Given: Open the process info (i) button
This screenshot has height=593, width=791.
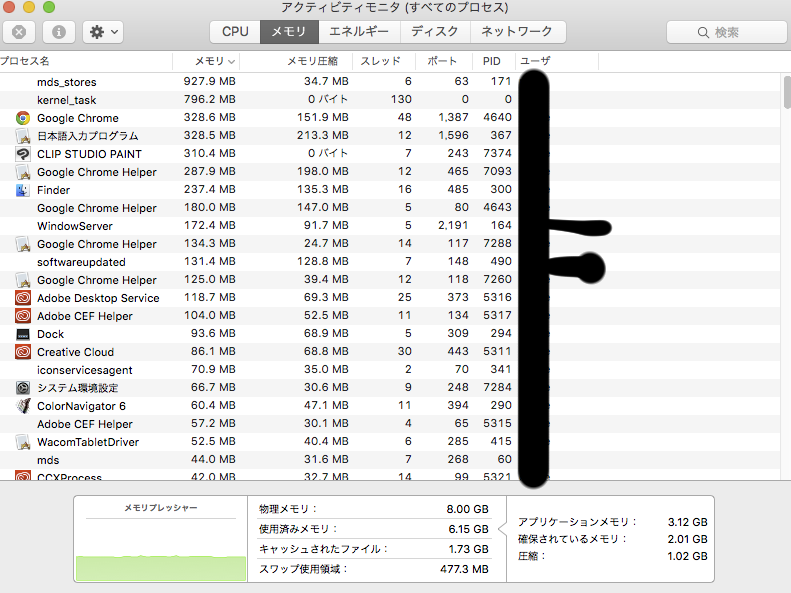Looking at the screenshot, I should pos(59,32).
